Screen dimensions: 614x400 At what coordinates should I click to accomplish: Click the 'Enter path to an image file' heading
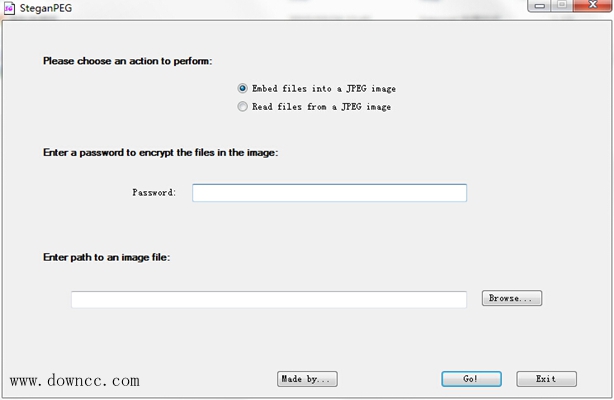pyautogui.click(x=107, y=257)
